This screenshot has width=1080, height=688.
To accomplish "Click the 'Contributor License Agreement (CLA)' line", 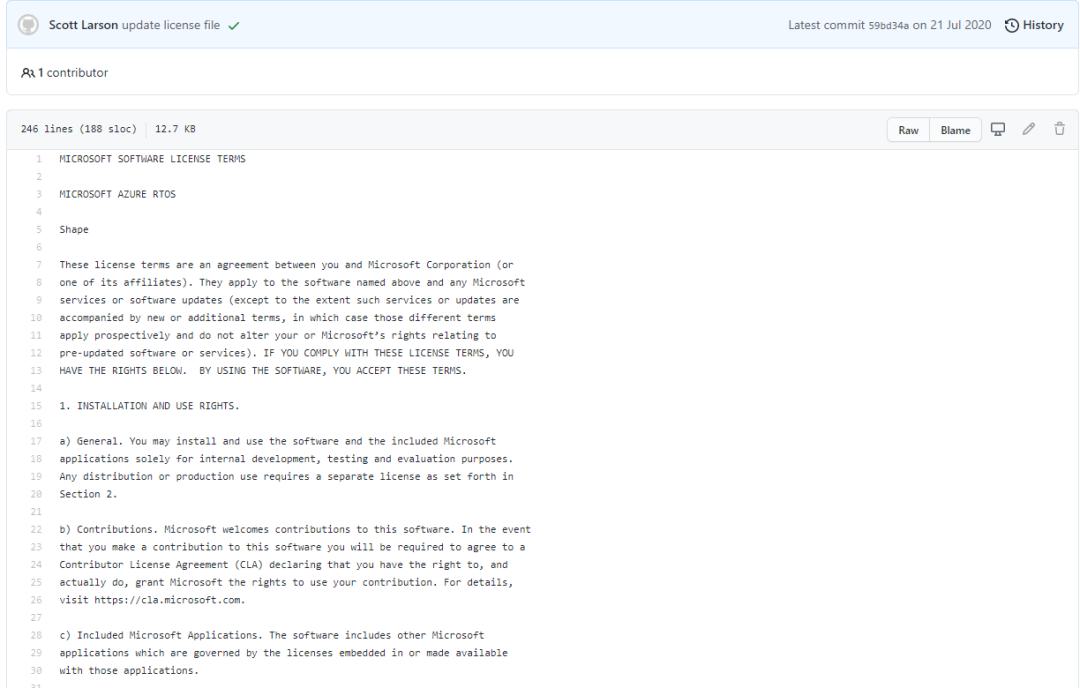I will point(283,565).
